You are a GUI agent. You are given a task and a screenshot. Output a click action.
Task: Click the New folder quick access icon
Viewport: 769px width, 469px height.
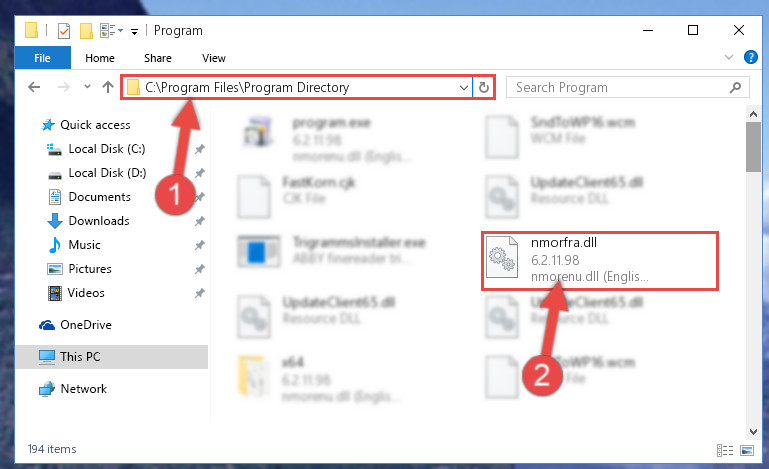tap(86, 31)
